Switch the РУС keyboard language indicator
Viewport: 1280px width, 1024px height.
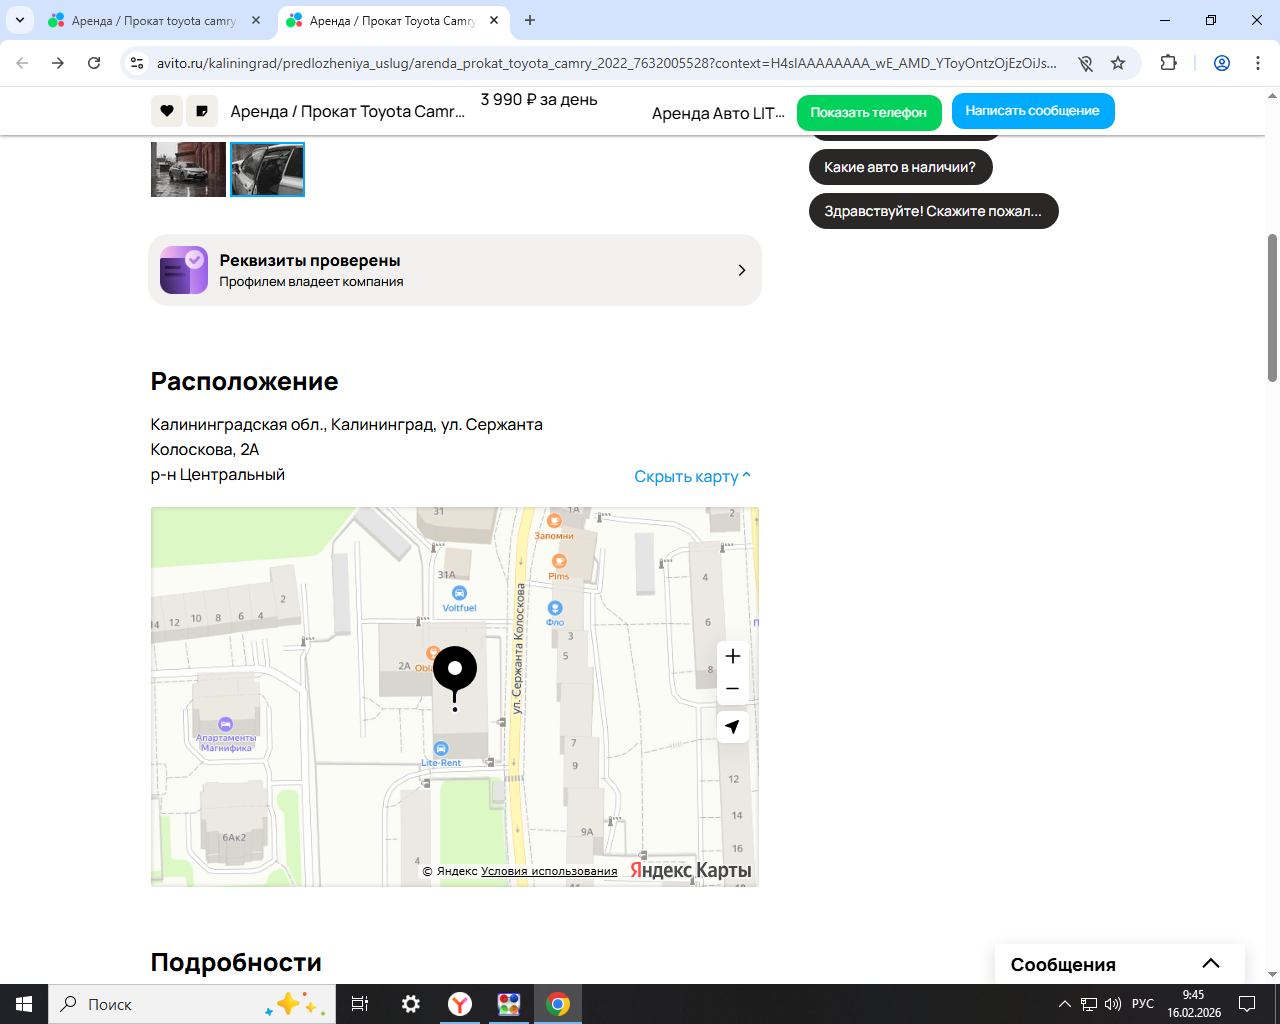(1143, 1004)
